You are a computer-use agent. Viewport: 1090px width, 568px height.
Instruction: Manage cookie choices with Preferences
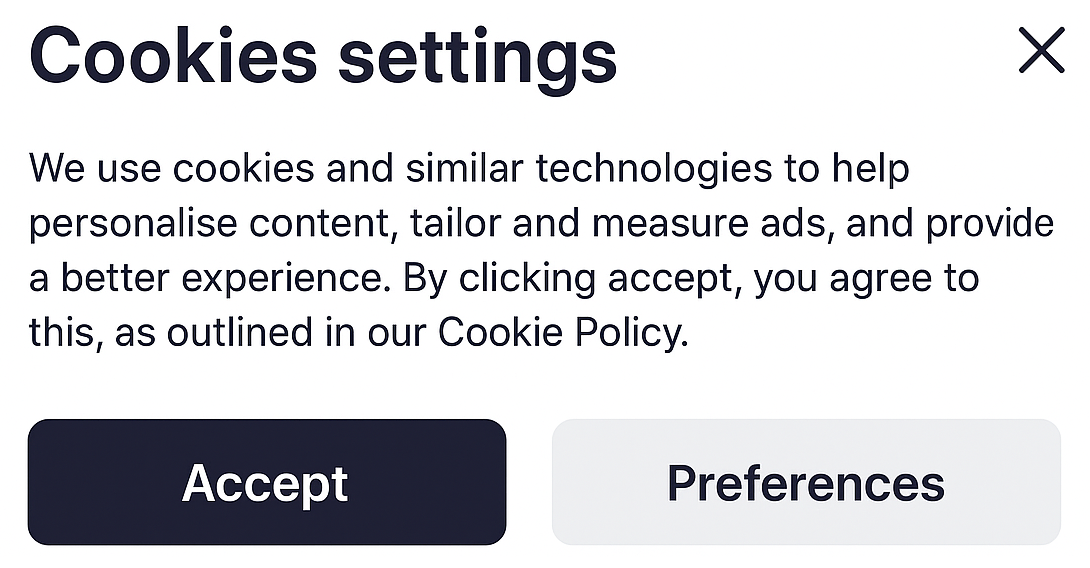click(x=805, y=483)
